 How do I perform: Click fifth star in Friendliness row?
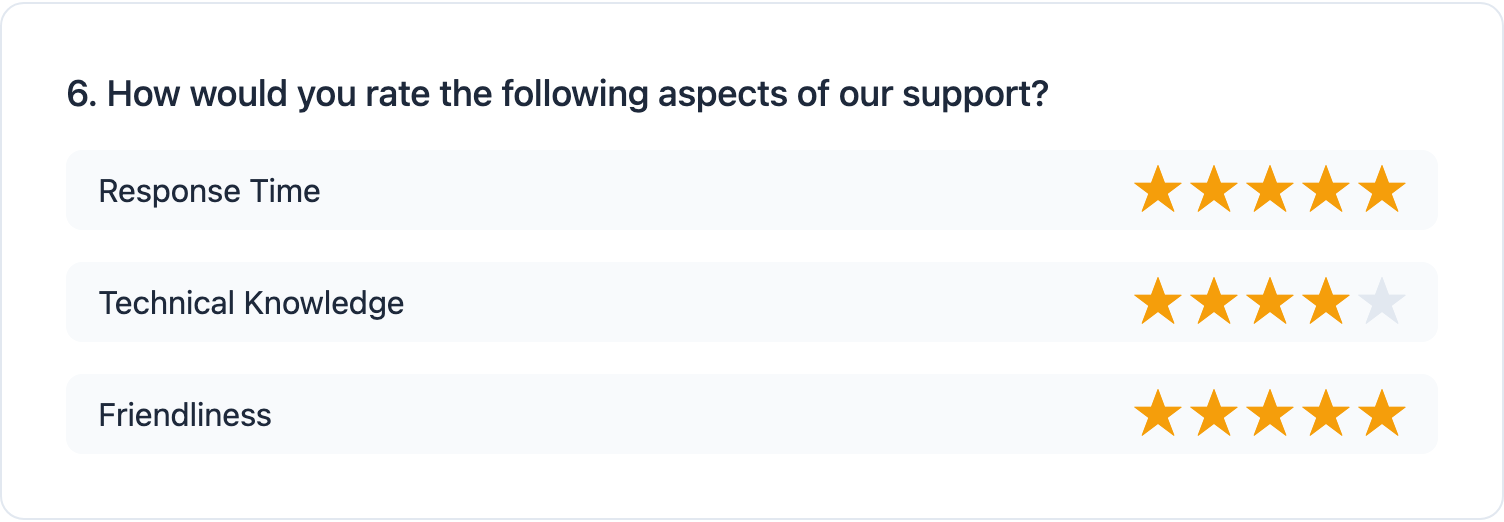[x=1382, y=414]
